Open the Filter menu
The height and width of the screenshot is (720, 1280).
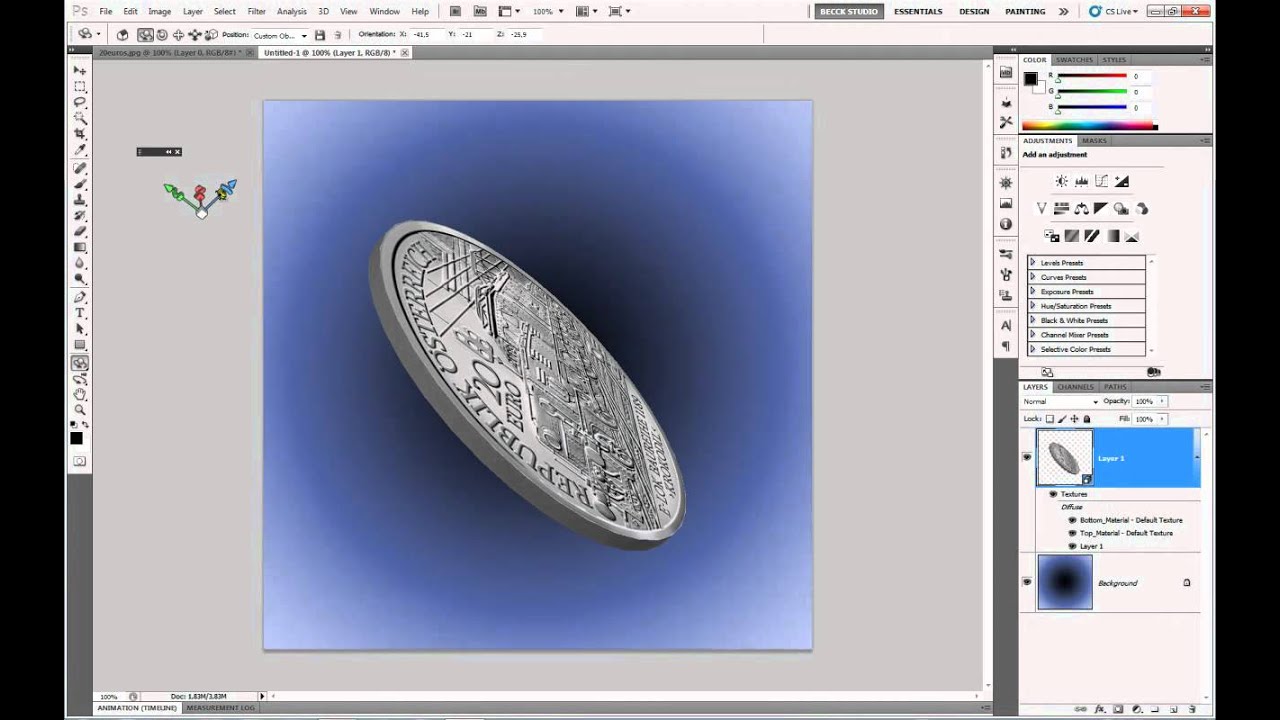tap(256, 11)
